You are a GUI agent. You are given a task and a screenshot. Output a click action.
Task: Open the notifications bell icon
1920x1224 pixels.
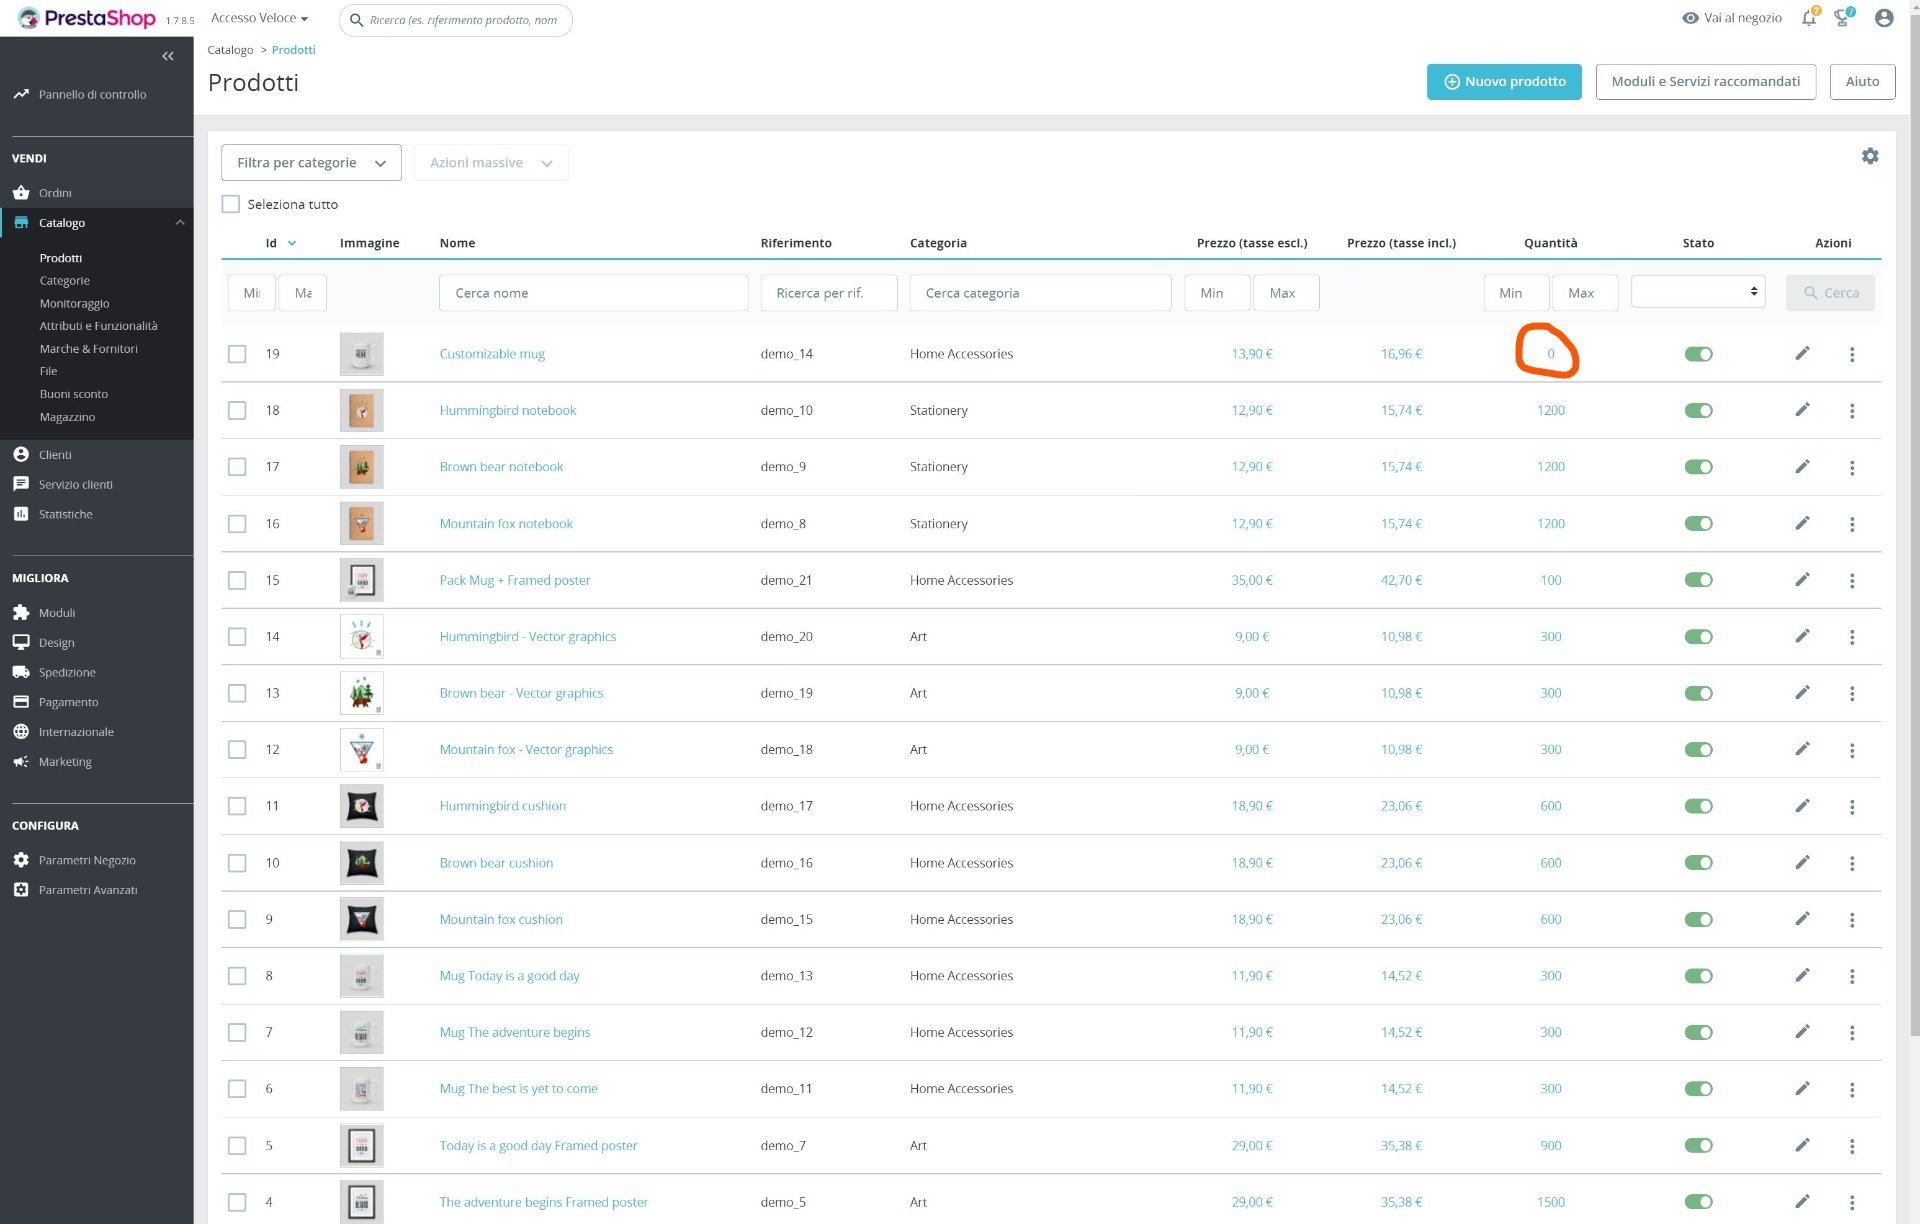(1808, 18)
